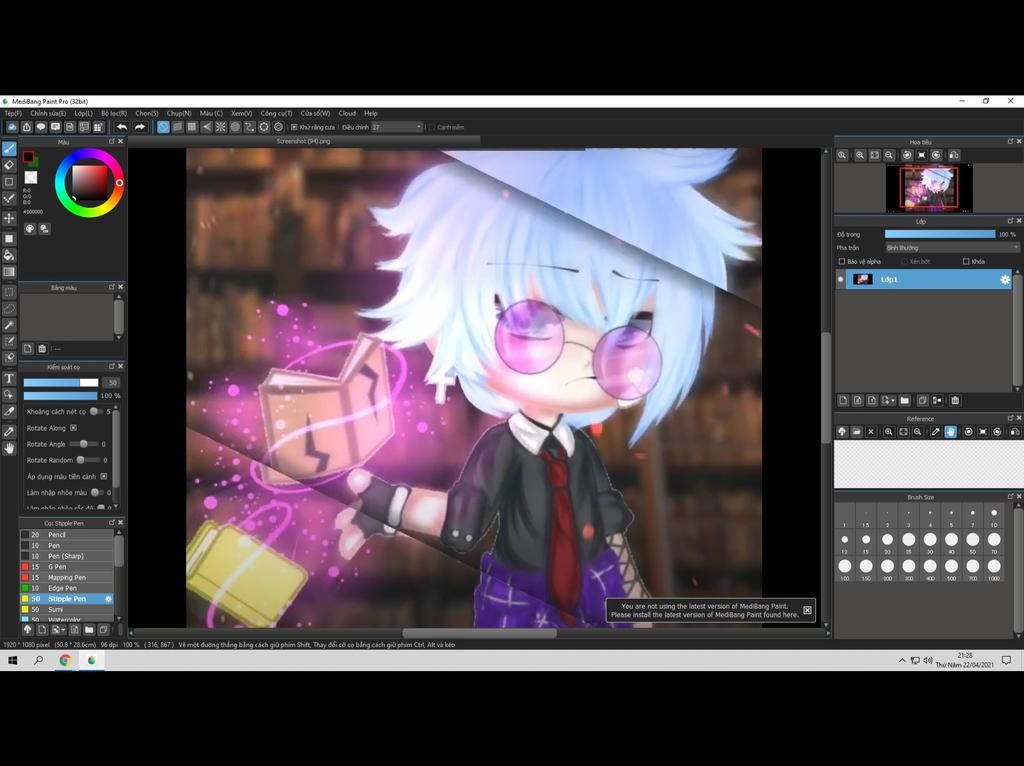Adjust the Độ trong opacity slider

tap(940, 234)
